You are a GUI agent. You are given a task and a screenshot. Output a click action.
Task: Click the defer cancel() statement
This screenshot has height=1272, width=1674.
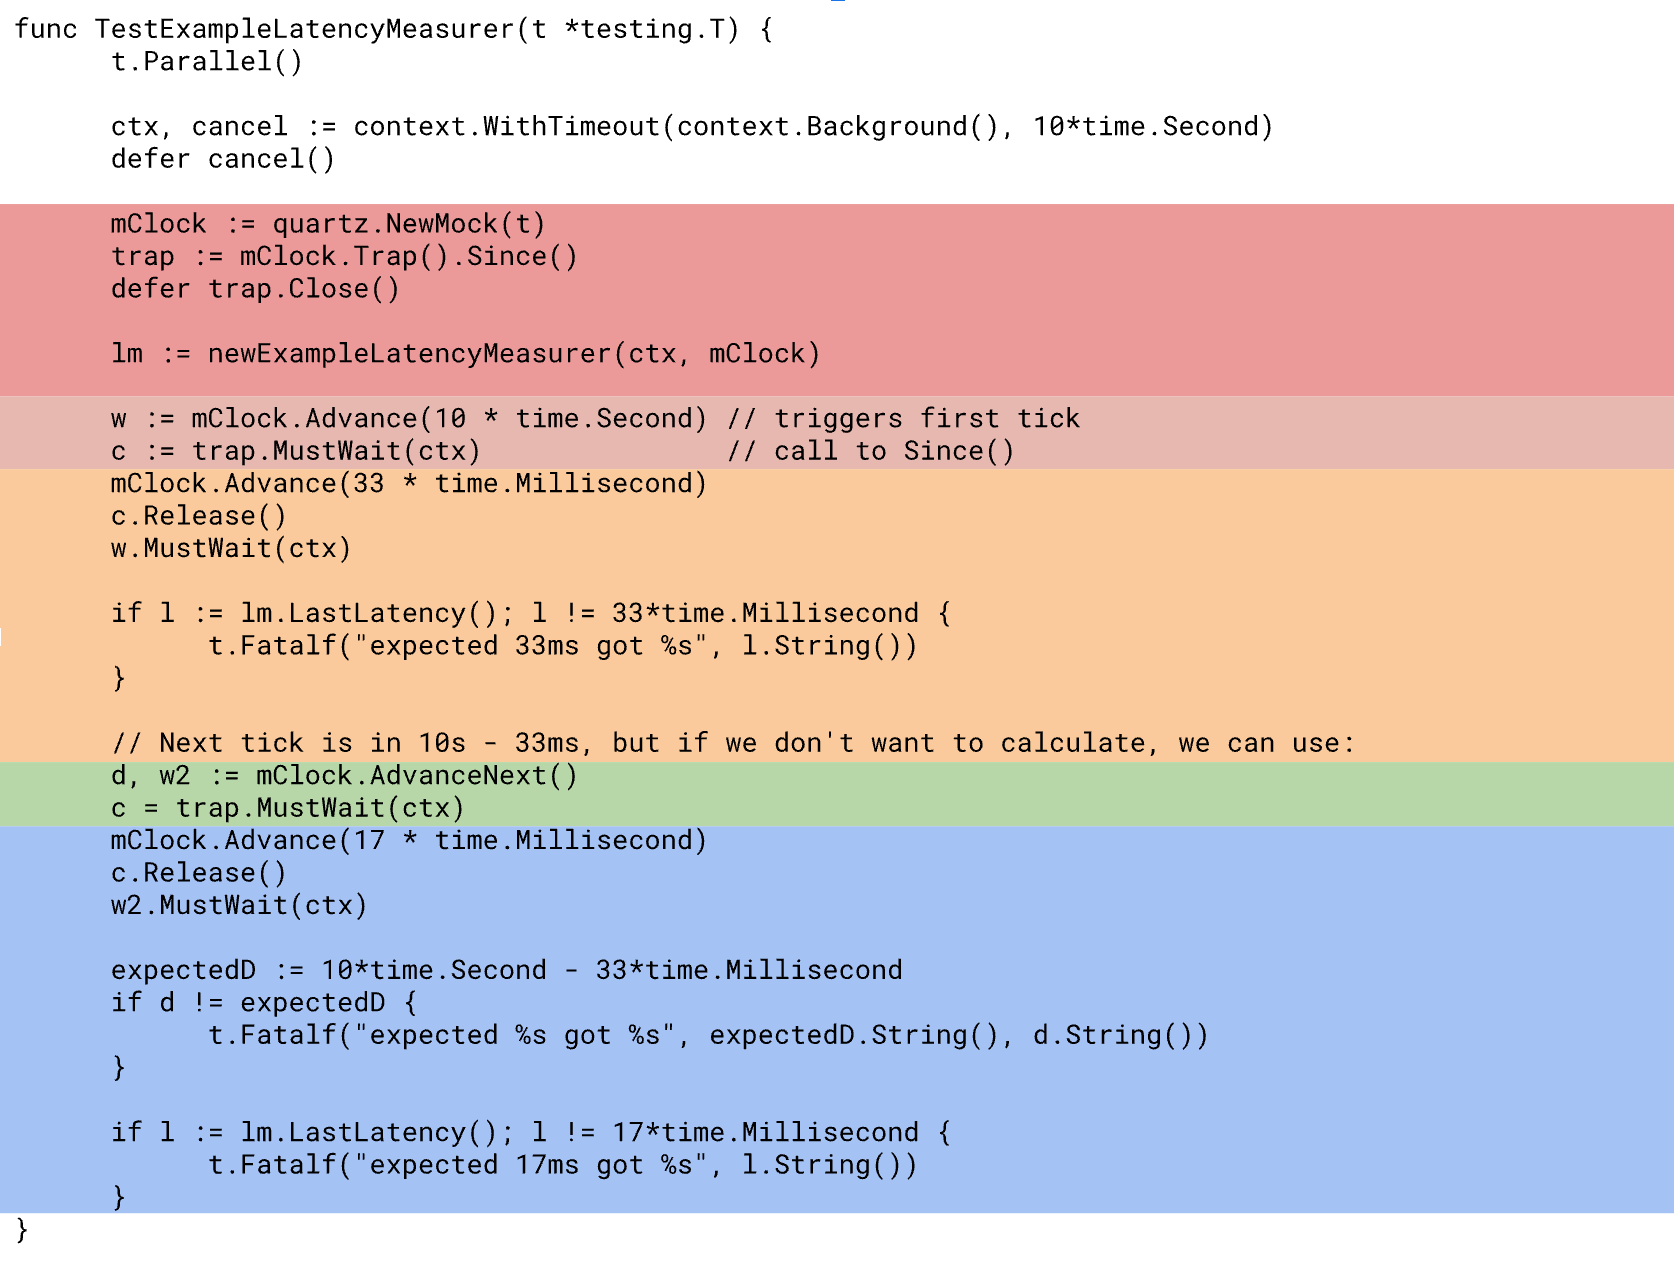pos(223,159)
